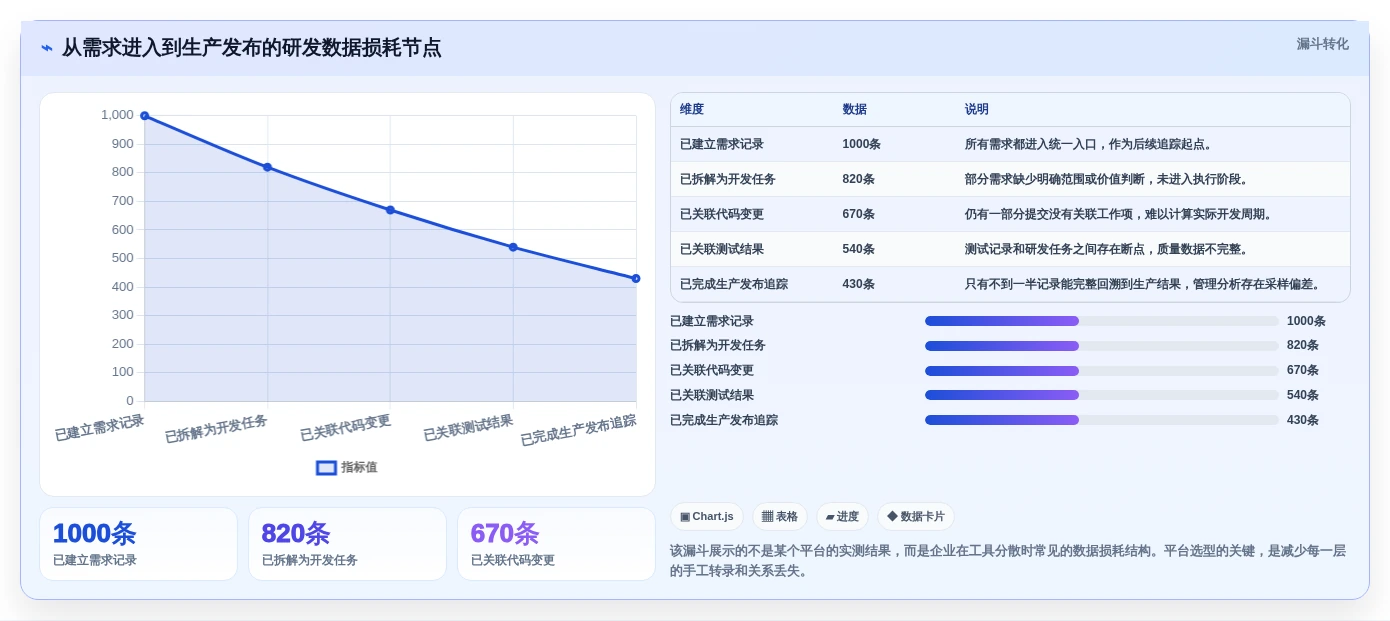
Task: Click the title 从需求进入到生产发布的研发数据损耗节点
Action: coord(252,48)
